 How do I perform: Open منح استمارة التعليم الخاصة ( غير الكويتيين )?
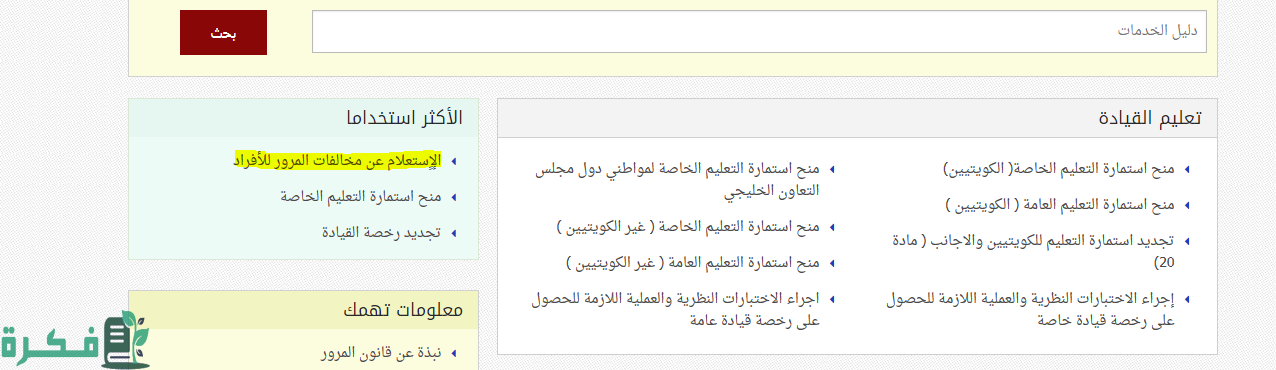coord(688,227)
